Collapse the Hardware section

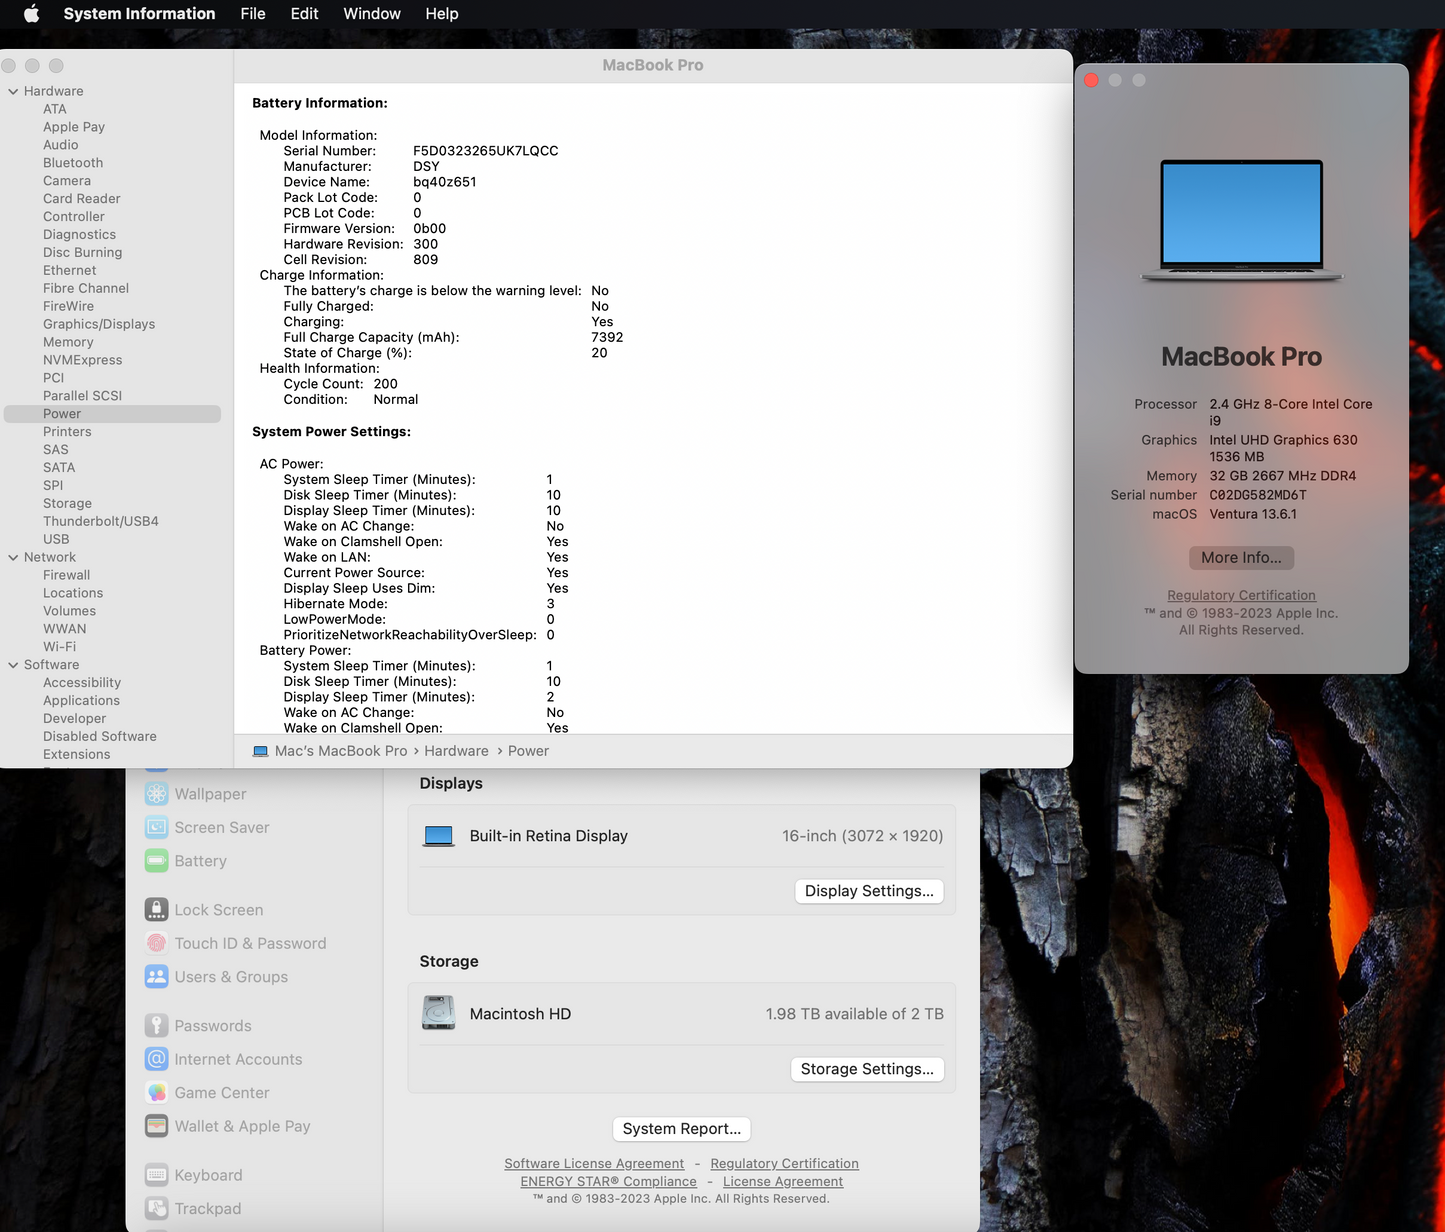pos(13,90)
